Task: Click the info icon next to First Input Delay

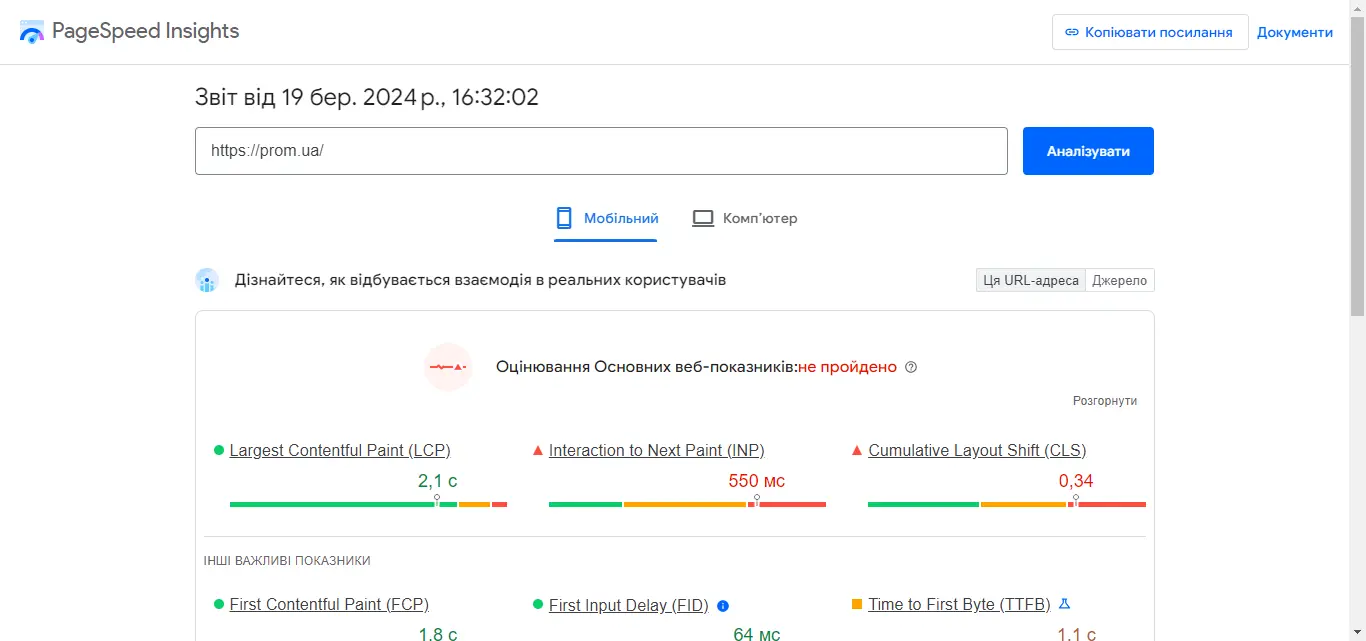Action: [x=723, y=605]
